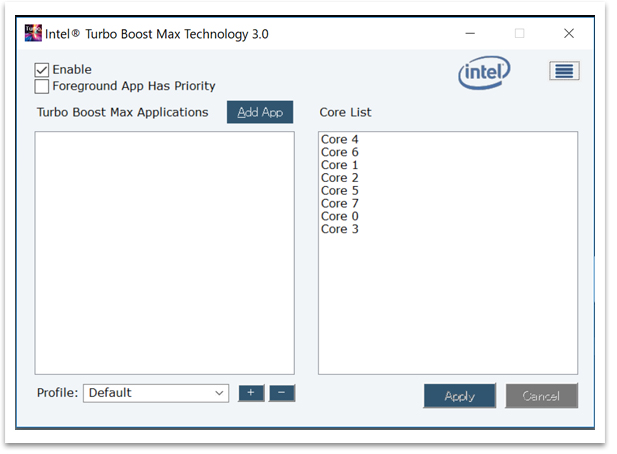The width and height of the screenshot is (617, 454).
Task: Open the Profile dropdown
Action: click(x=156, y=393)
